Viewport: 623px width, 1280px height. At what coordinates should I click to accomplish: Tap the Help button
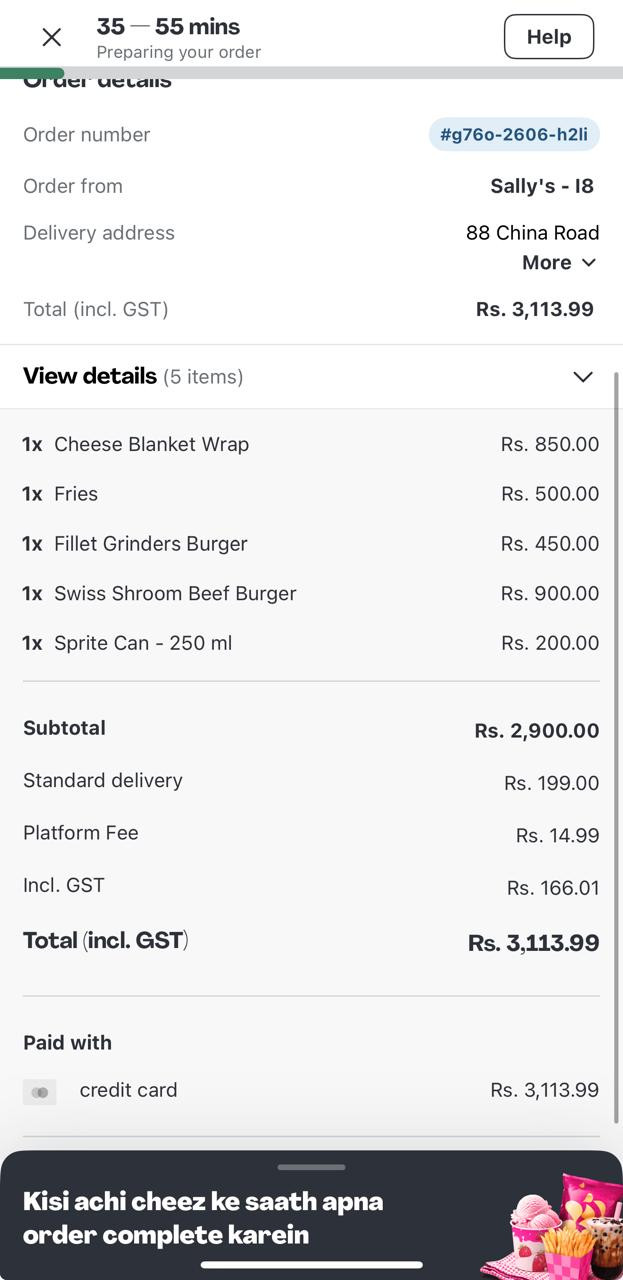[548, 37]
